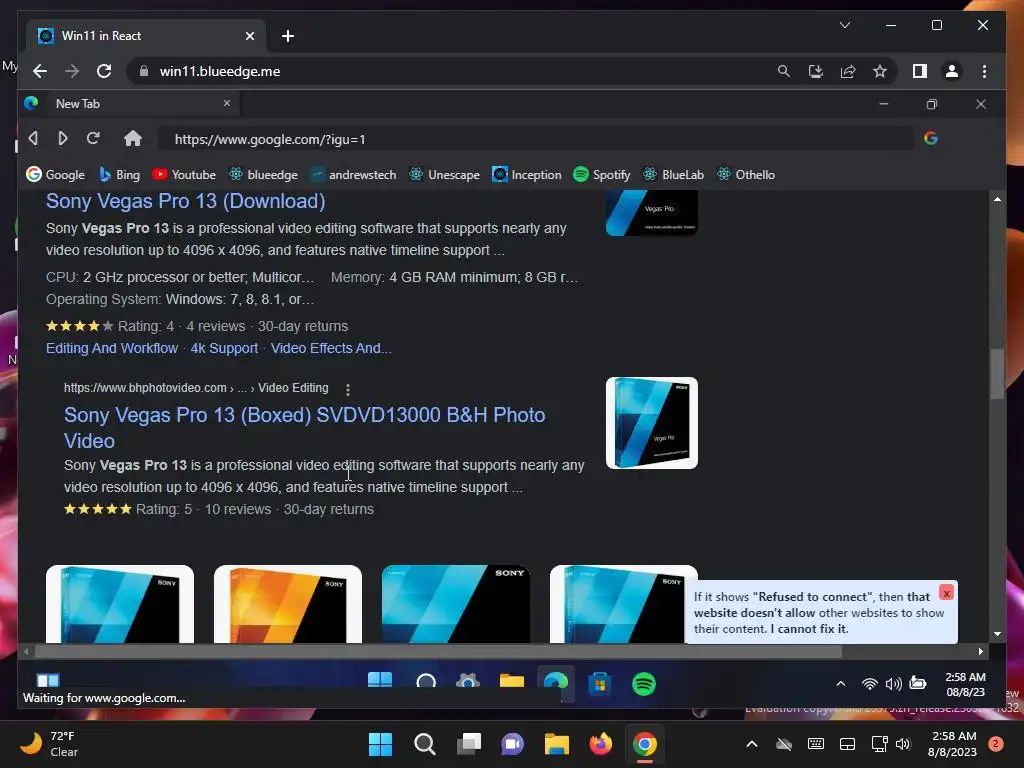
Task: Reload the Win11 in React page
Action: click(104, 71)
